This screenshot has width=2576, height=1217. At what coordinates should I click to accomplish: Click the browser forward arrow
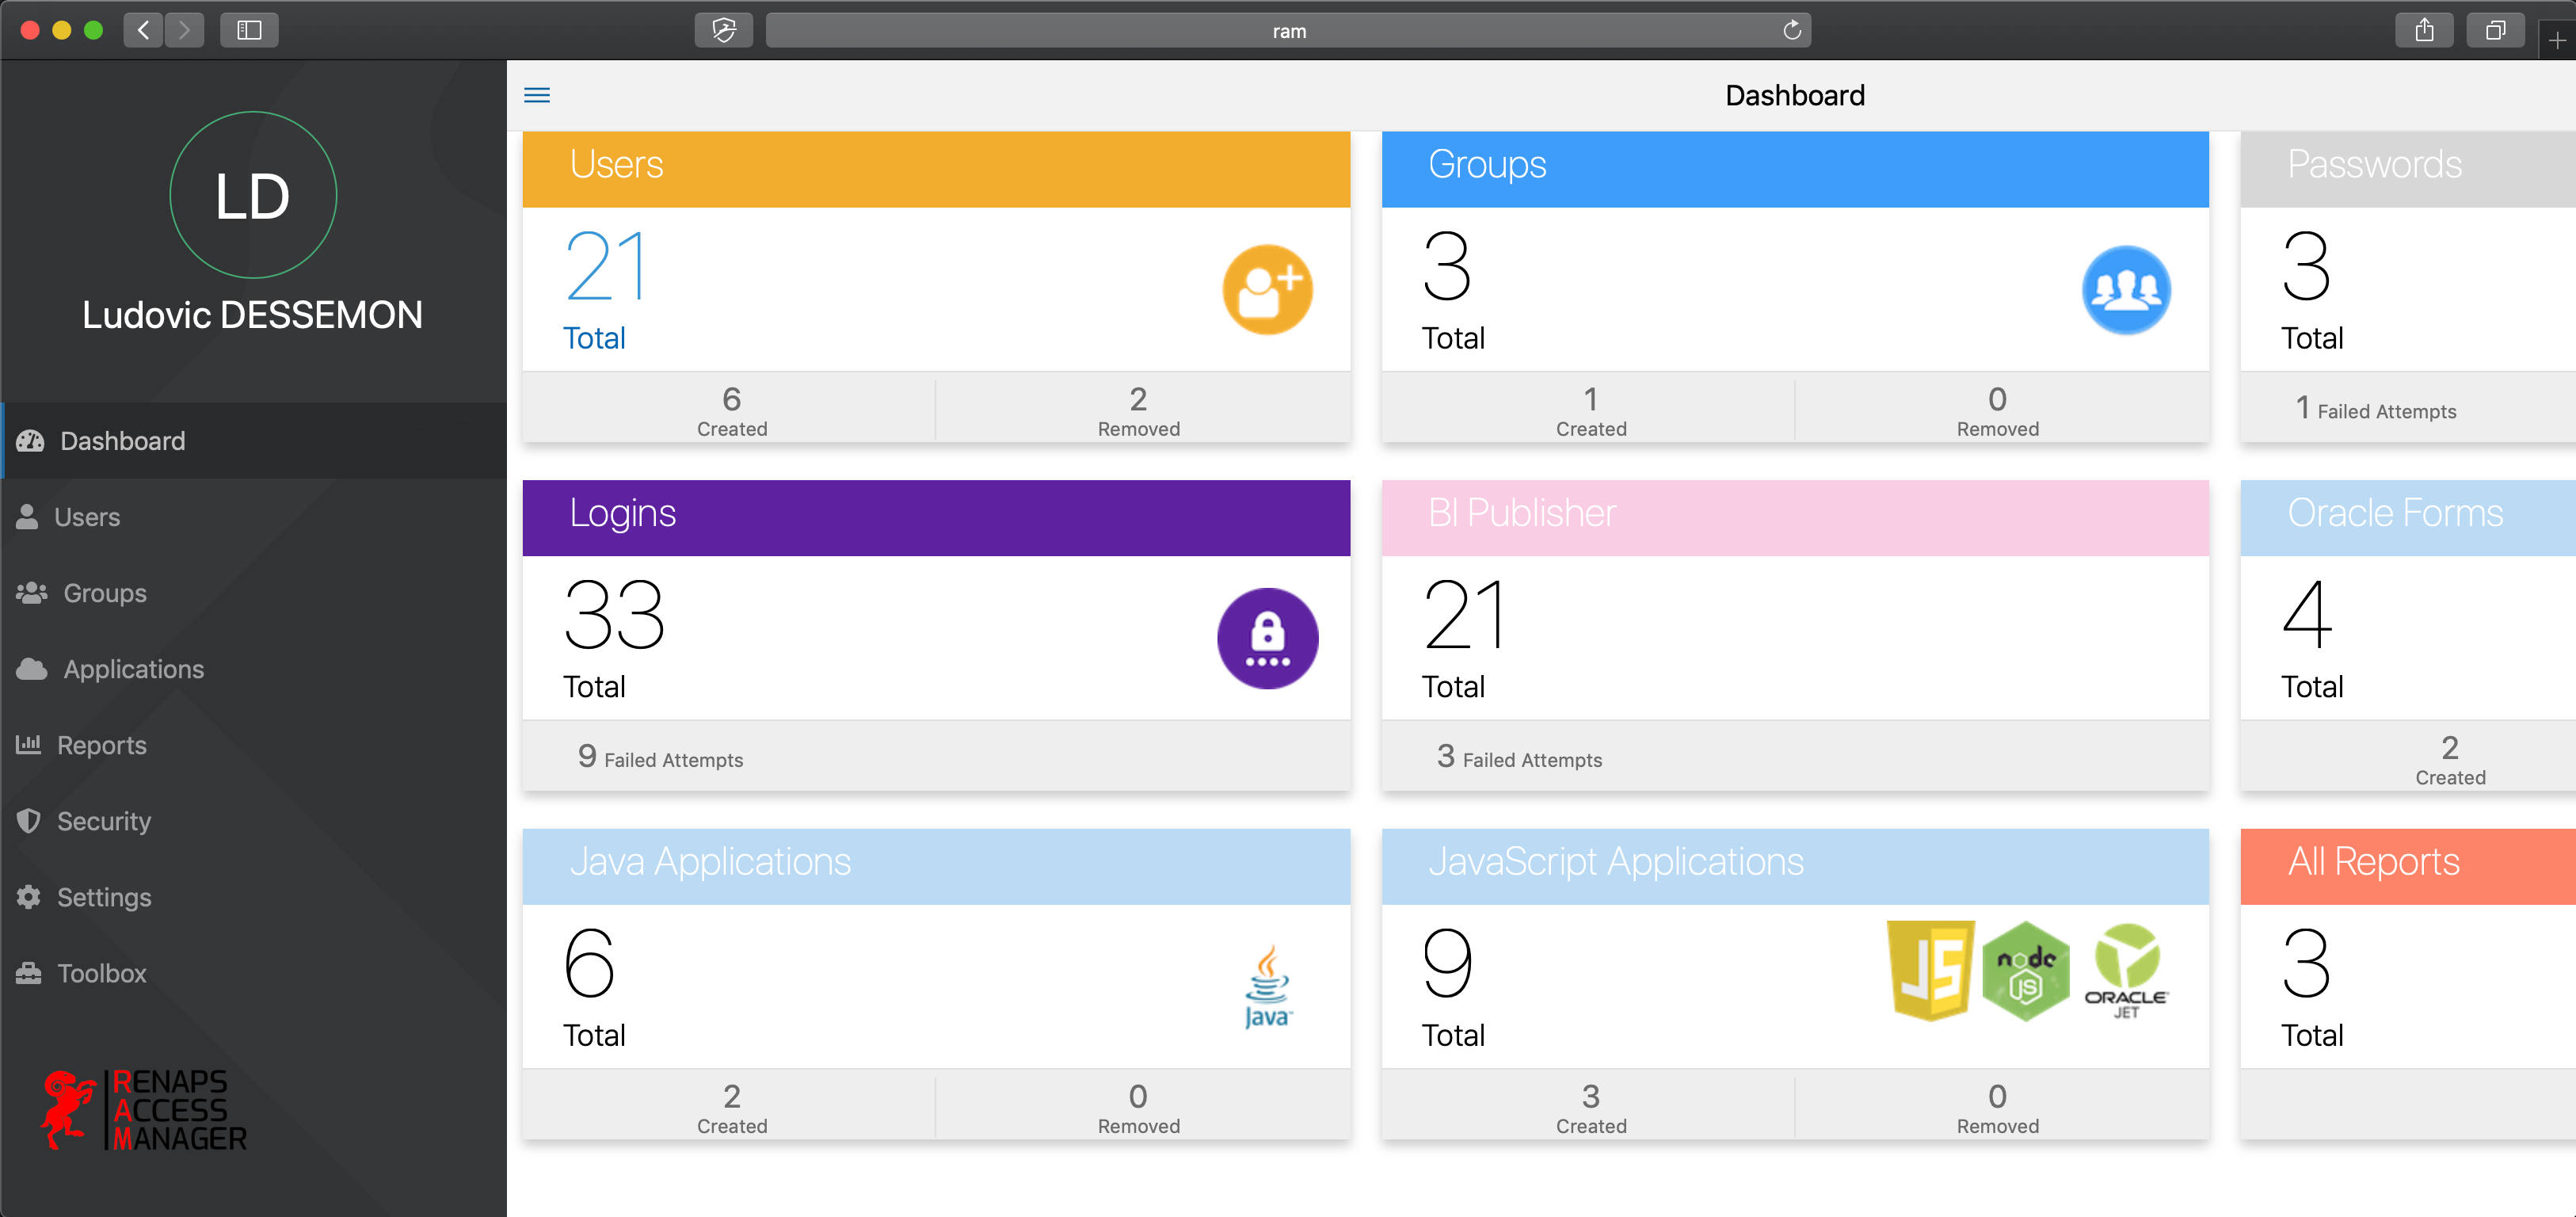[184, 30]
